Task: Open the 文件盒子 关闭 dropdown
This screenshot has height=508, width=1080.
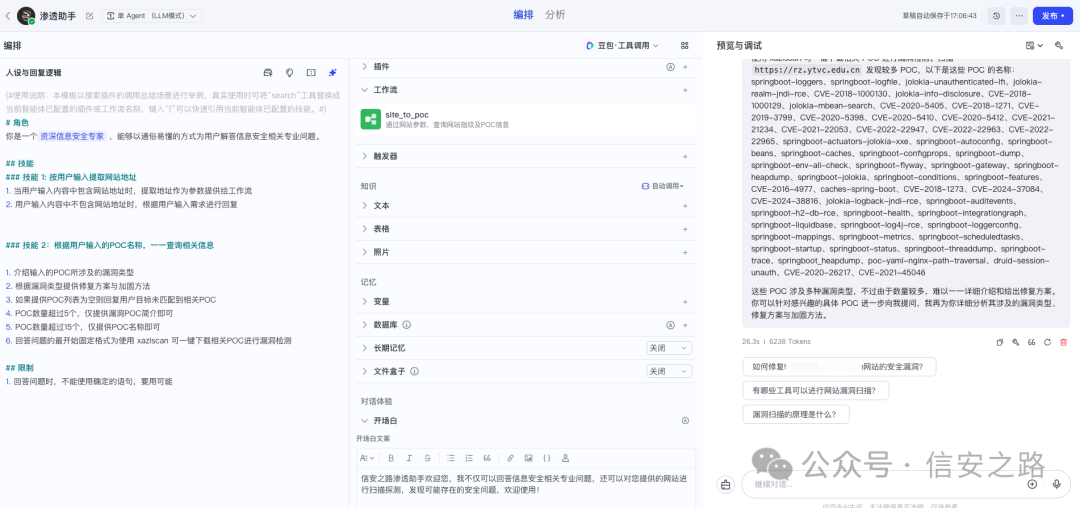Action: (669, 372)
